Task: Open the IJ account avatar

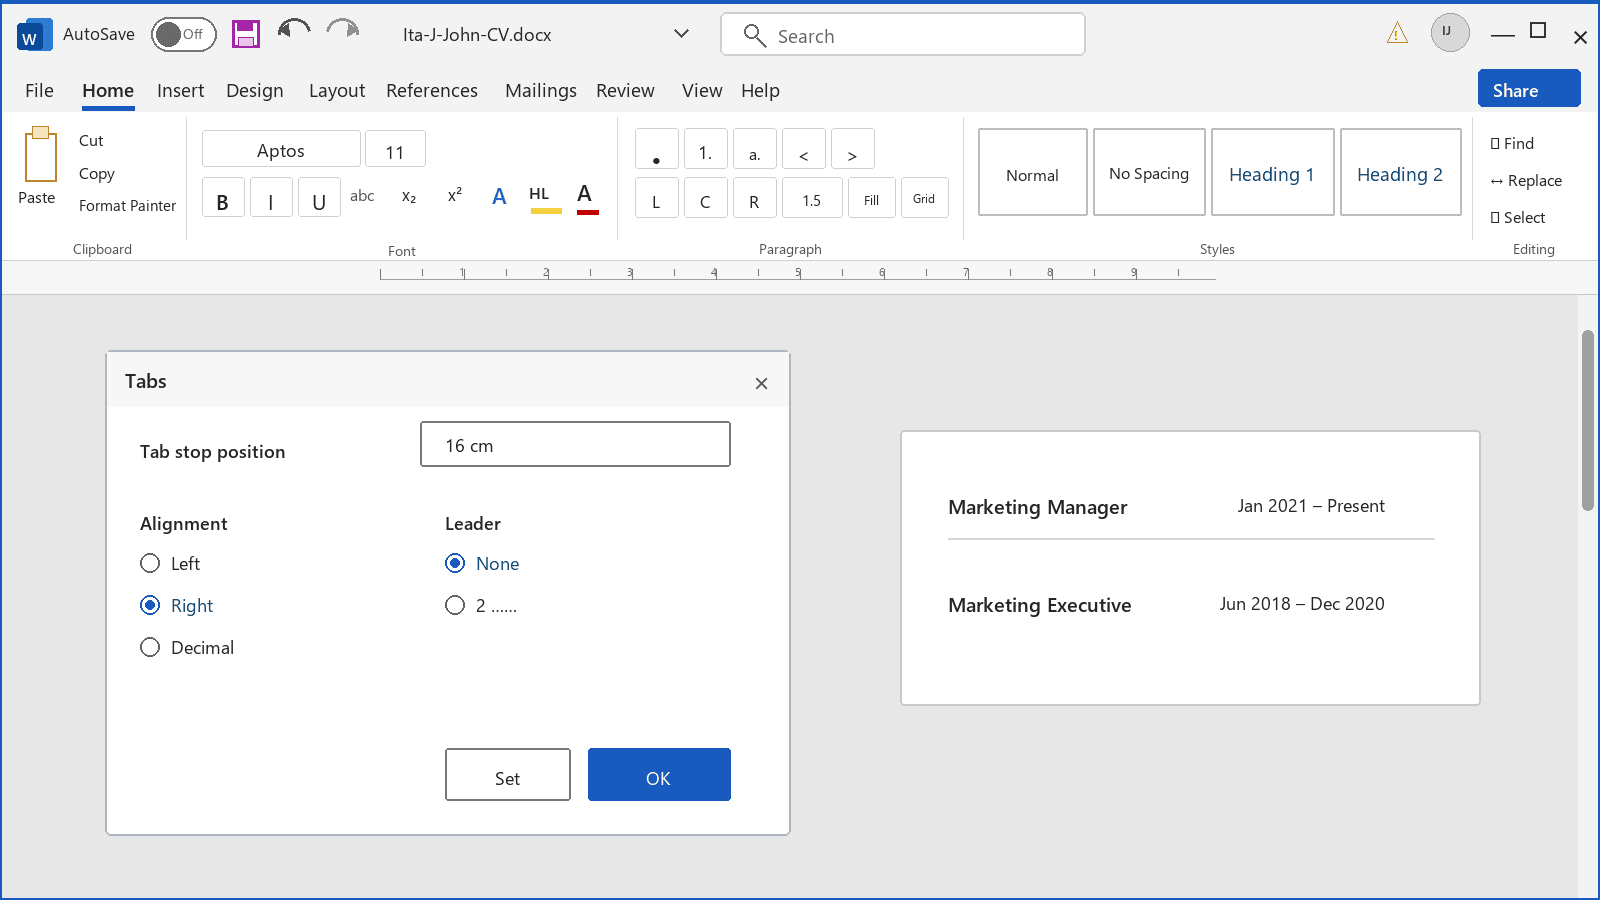Action: point(1450,32)
